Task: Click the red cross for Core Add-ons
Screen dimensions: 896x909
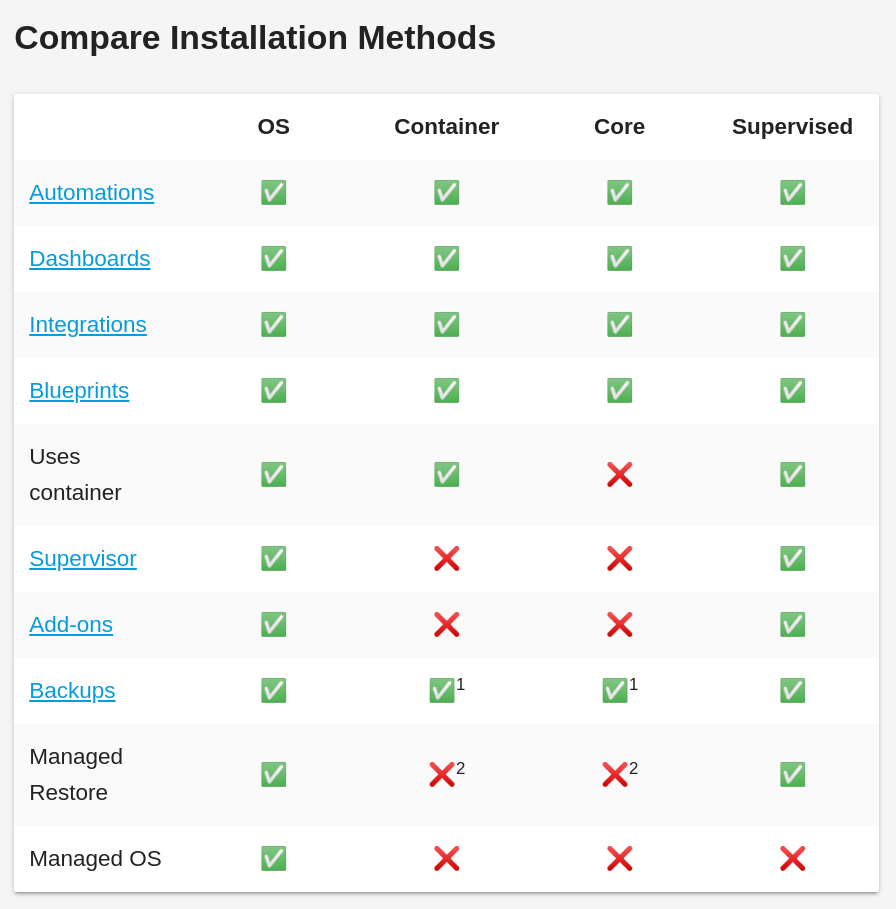Action: click(620, 625)
